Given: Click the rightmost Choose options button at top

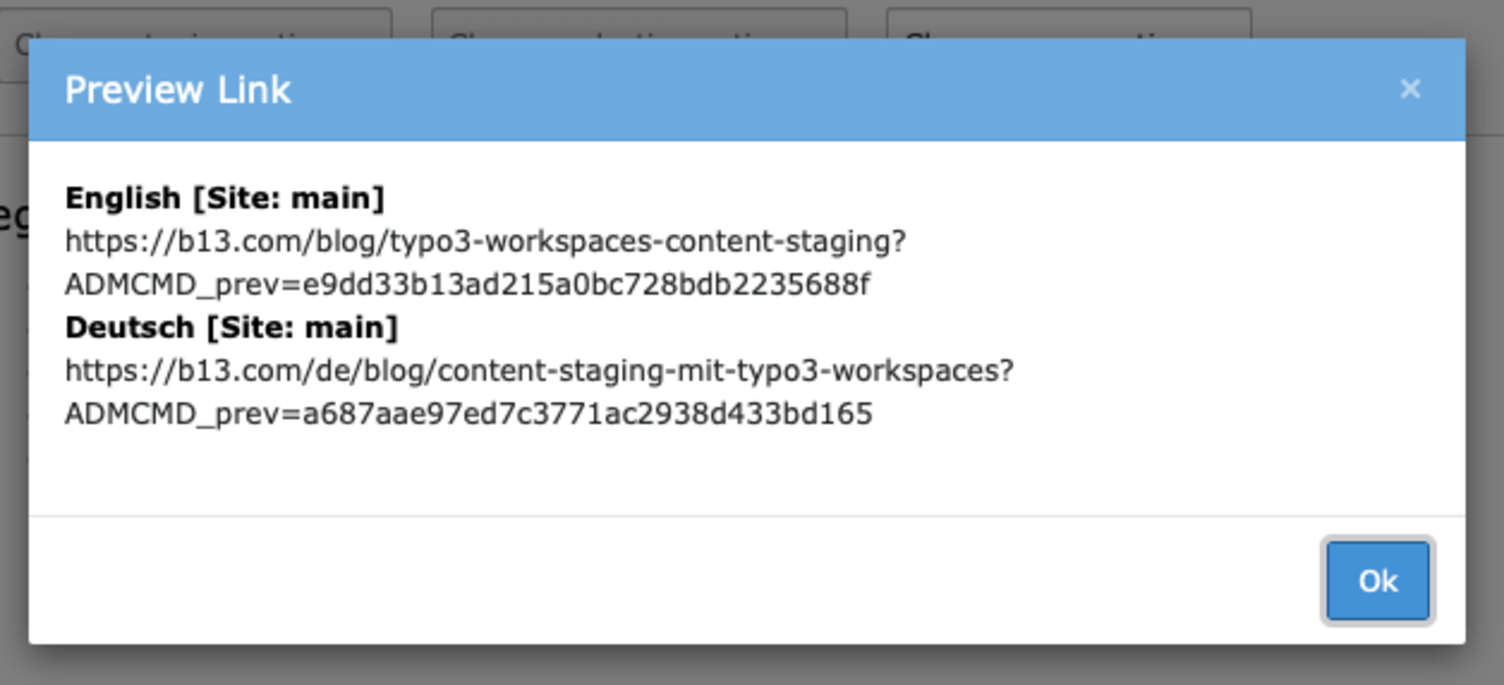Looking at the screenshot, I should [x=1070, y=22].
